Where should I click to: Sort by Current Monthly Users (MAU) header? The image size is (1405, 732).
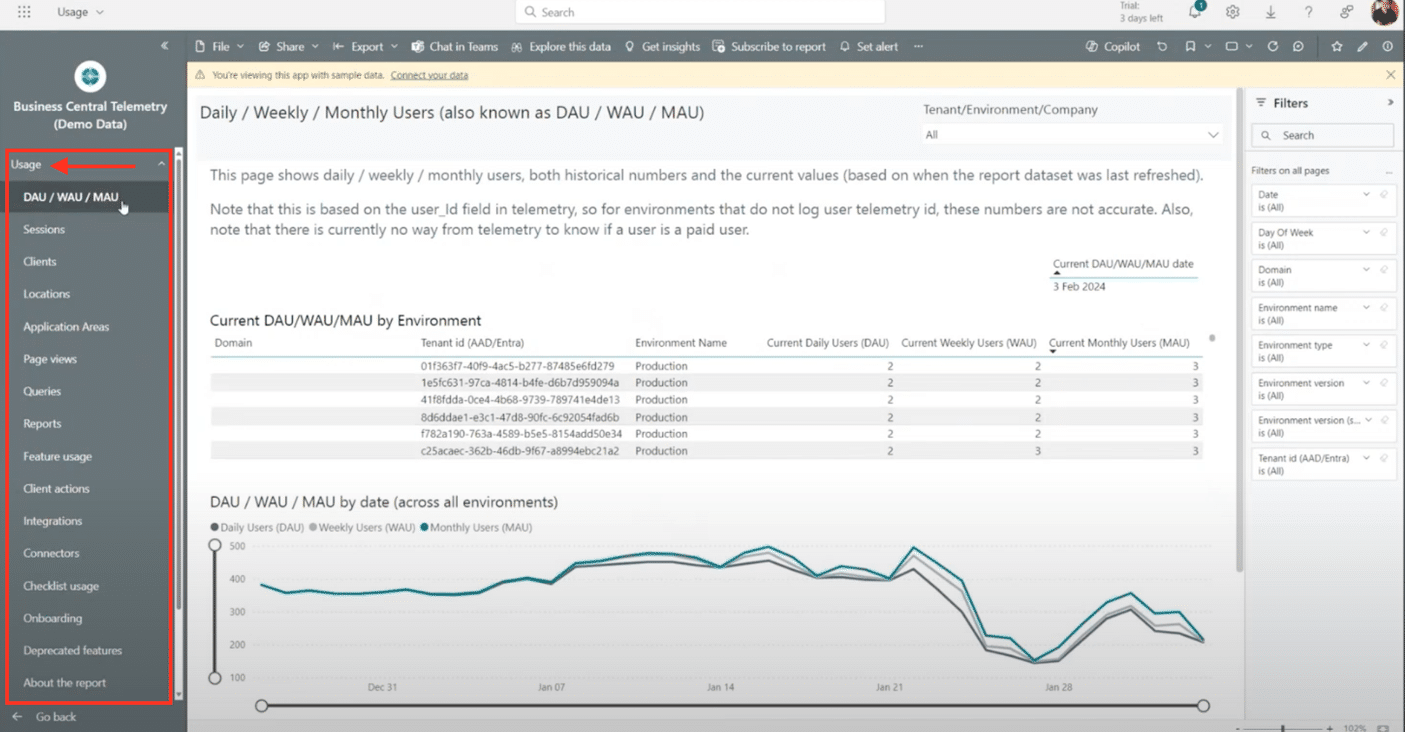pyautogui.click(x=1119, y=343)
